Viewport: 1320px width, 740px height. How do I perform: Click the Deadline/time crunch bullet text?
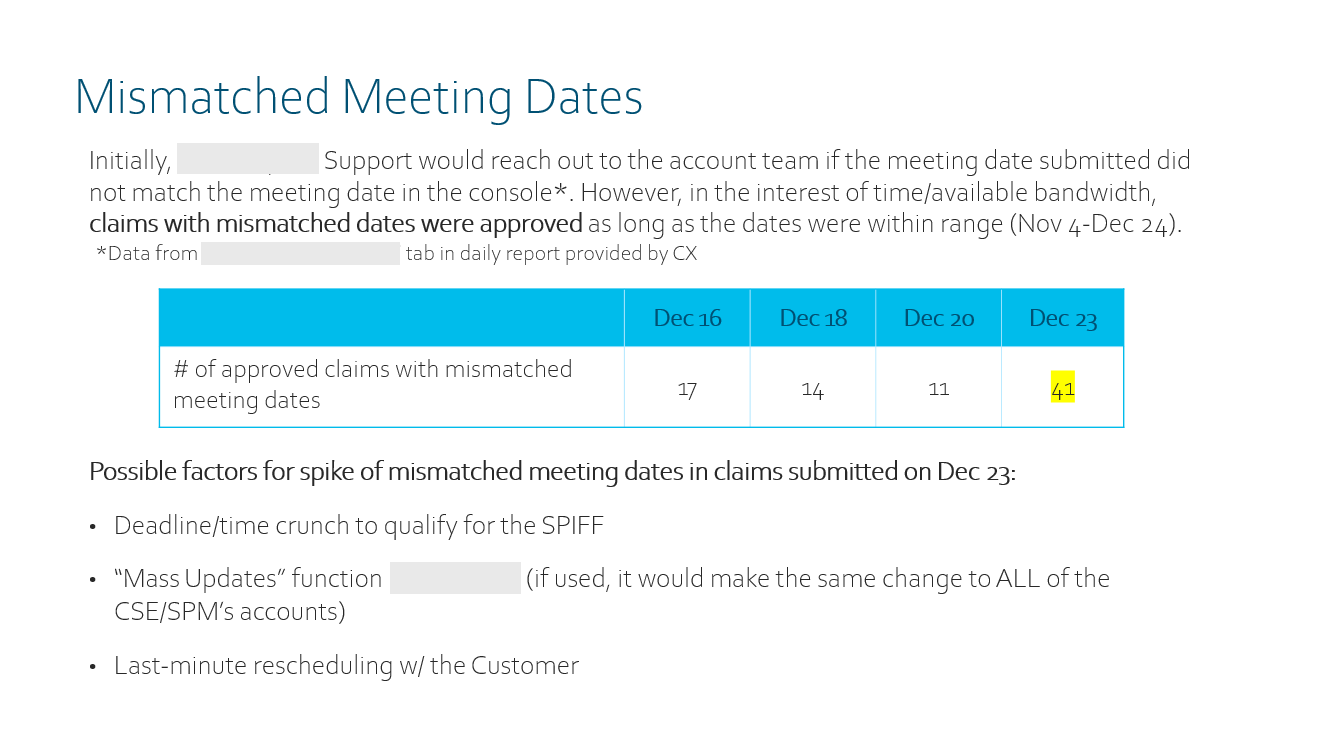click(x=359, y=525)
